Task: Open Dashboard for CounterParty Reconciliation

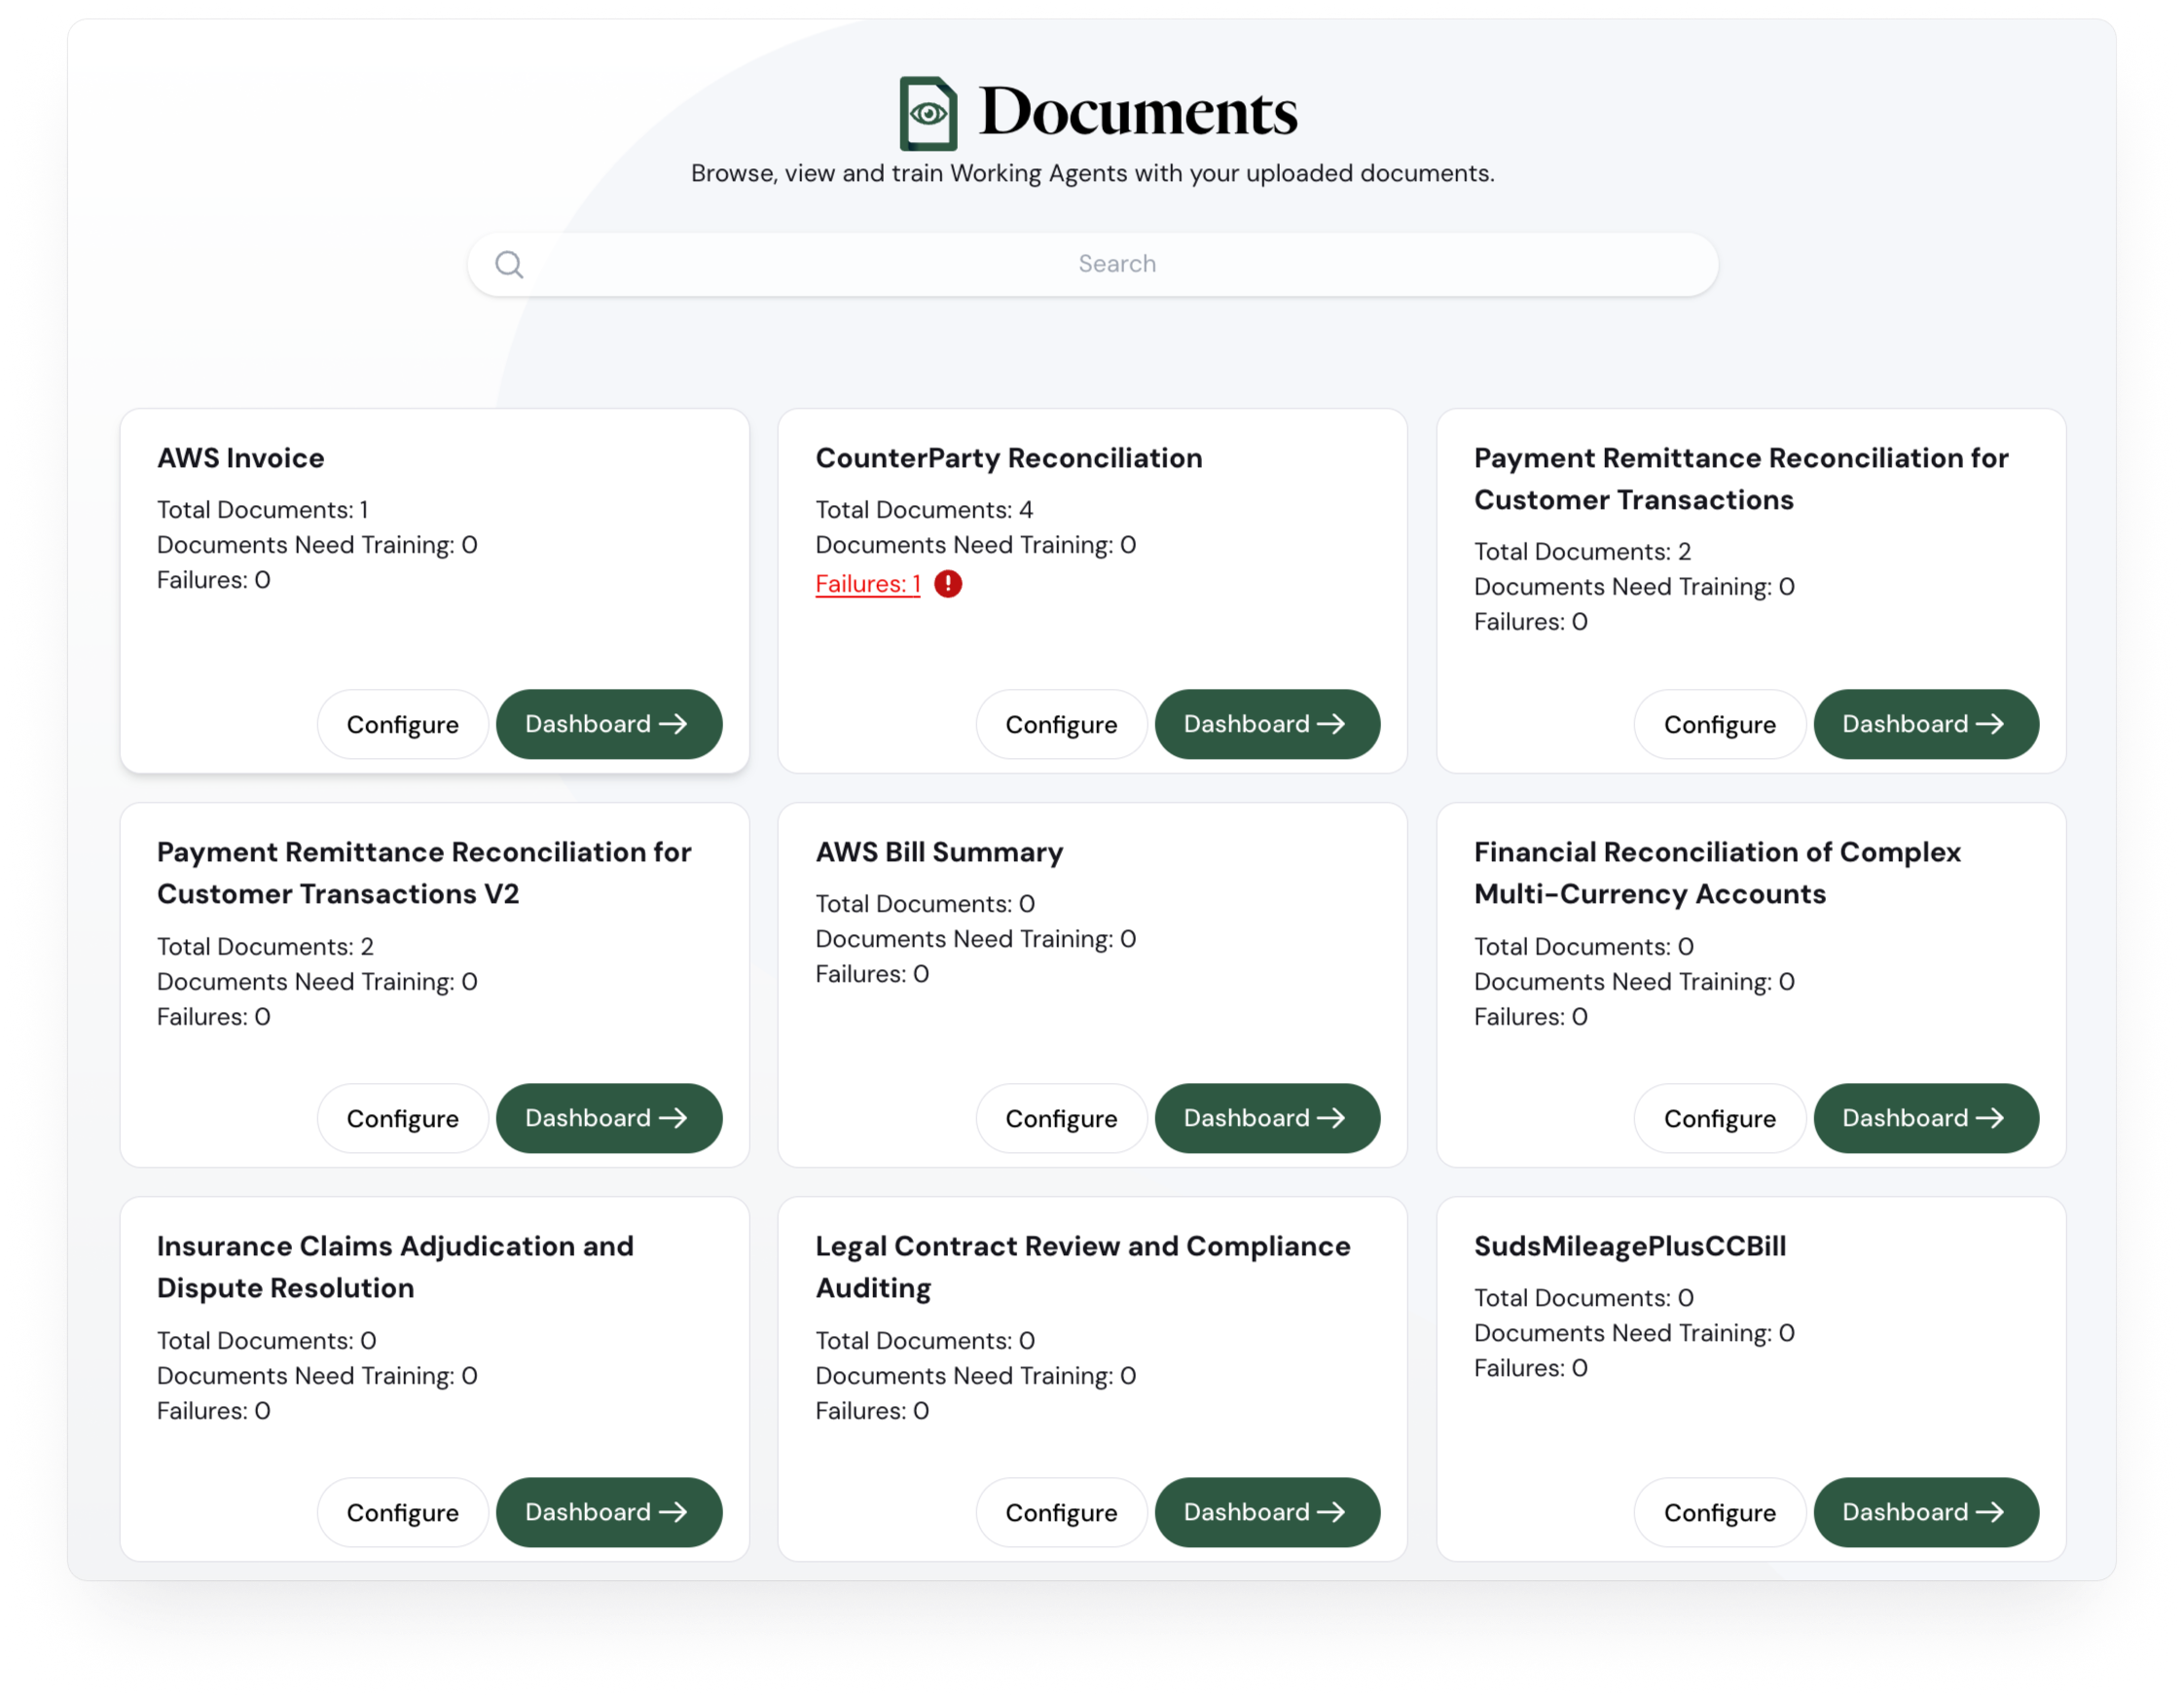Action: [x=1267, y=724]
